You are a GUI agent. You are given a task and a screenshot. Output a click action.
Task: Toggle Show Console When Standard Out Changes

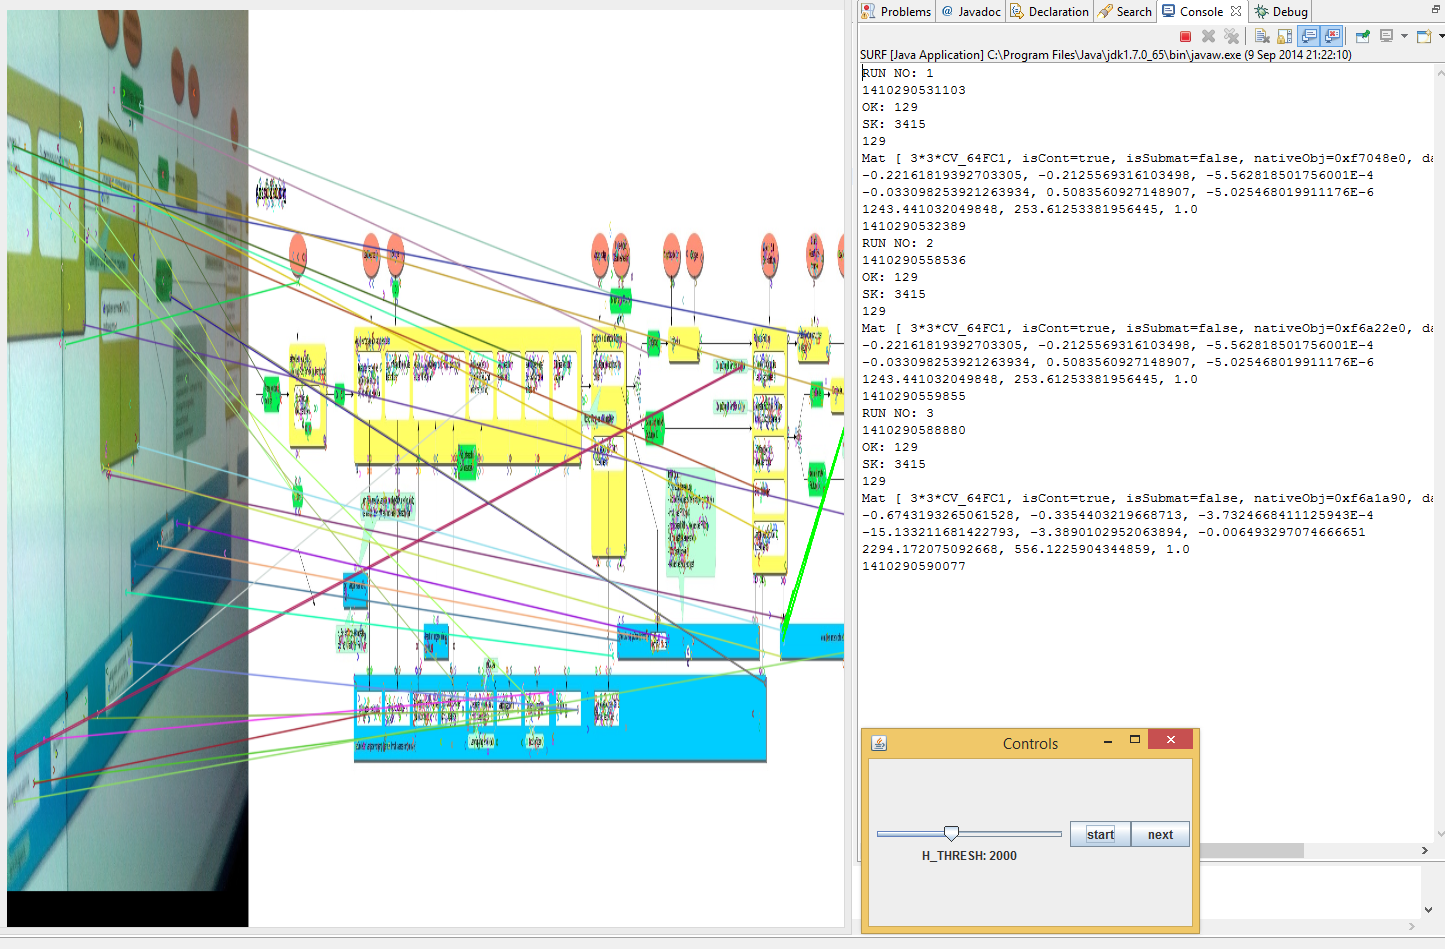1309,36
